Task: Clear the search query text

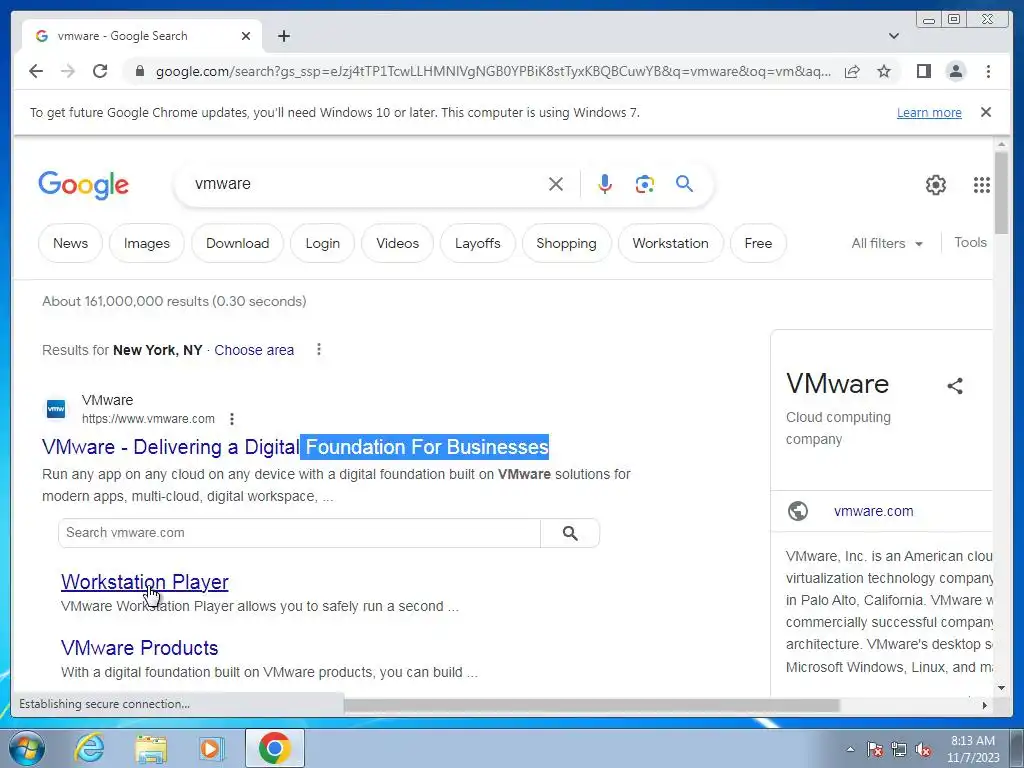Action: (x=556, y=184)
